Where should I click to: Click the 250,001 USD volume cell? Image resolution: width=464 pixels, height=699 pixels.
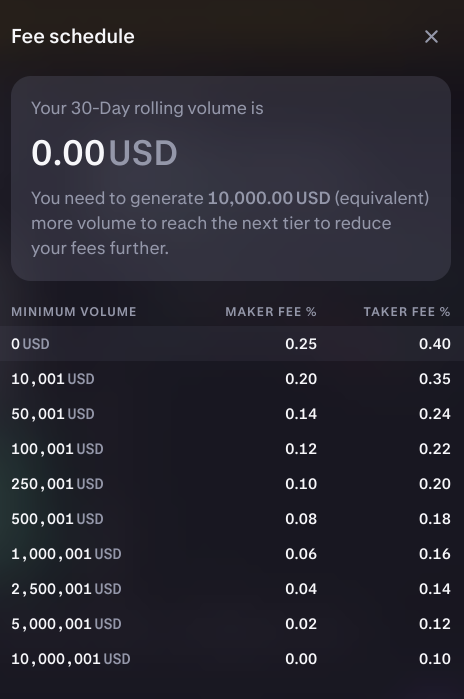(57, 484)
